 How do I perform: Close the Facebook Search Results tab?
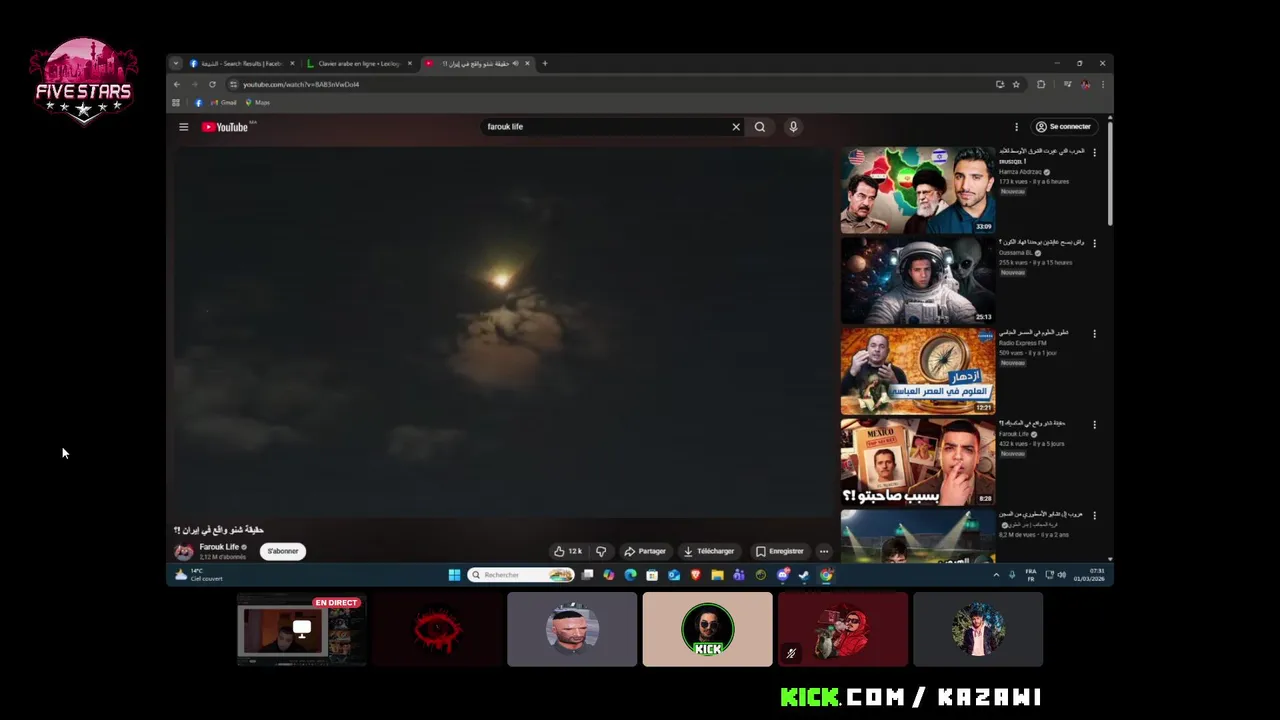click(292, 63)
